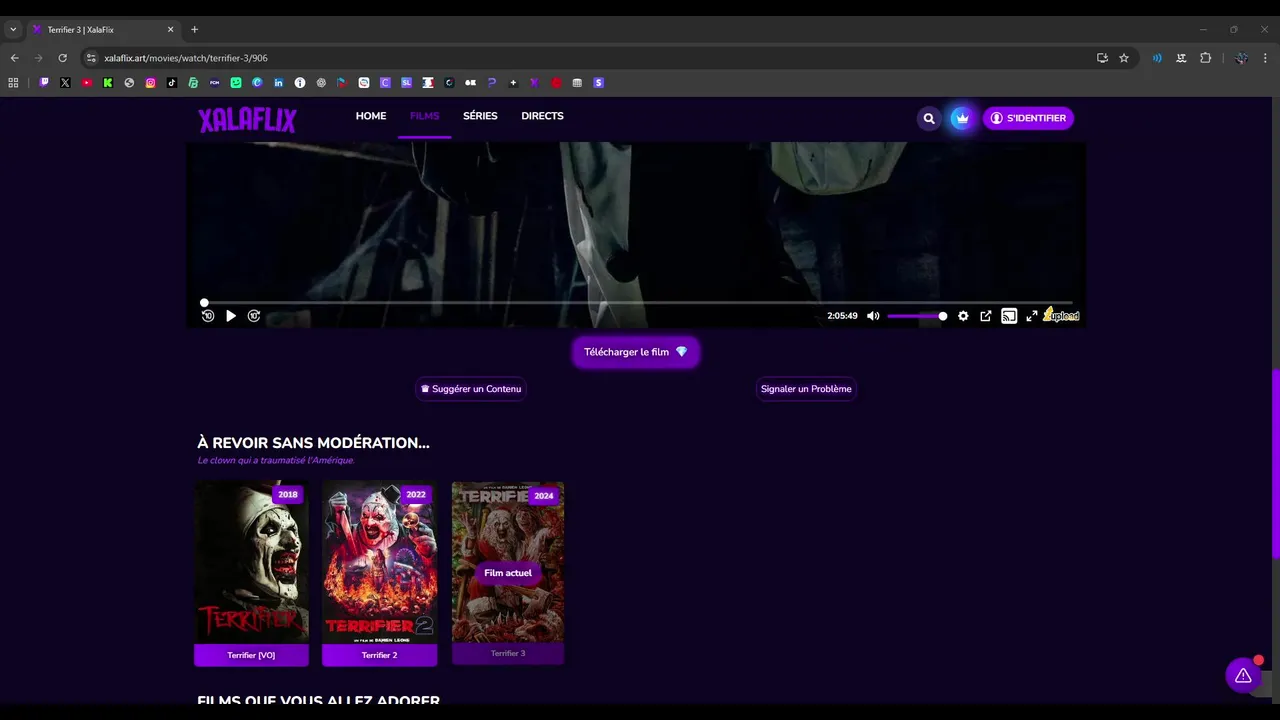The width and height of the screenshot is (1280, 720).
Task: Click the glowing crown premium icon
Action: click(961, 118)
